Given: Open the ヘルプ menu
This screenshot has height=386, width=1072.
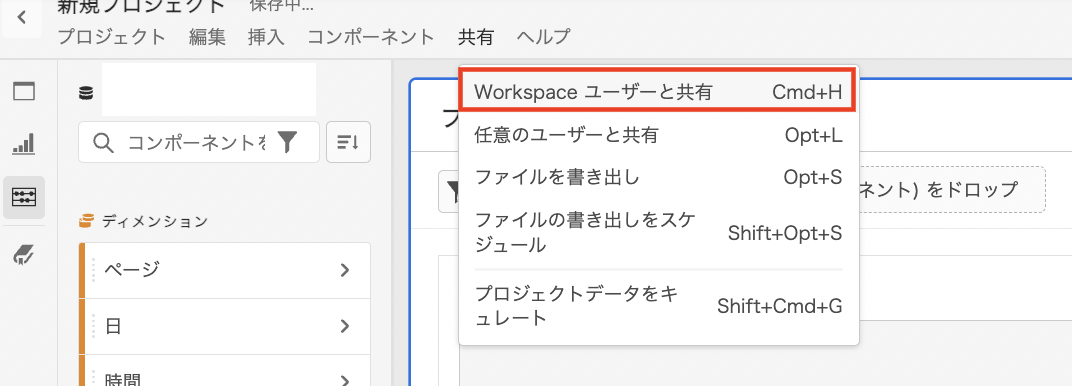Looking at the screenshot, I should [x=544, y=37].
